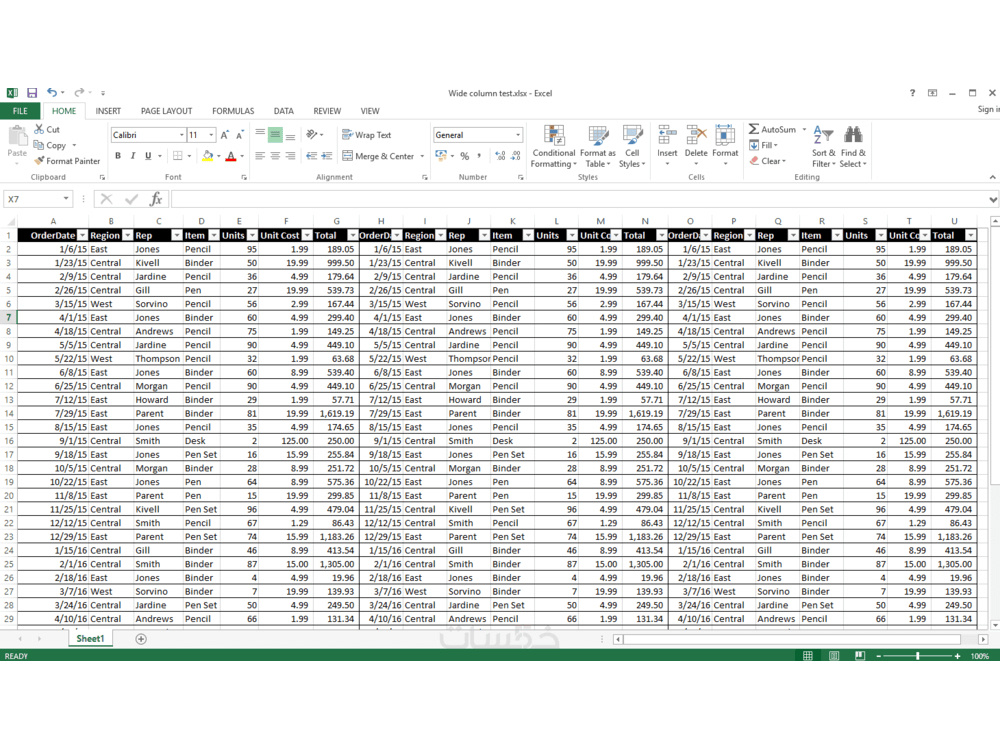The height and width of the screenshot is (750, 1000).
Task: Click the zoom slider handle
Action: tap(918, 656)
